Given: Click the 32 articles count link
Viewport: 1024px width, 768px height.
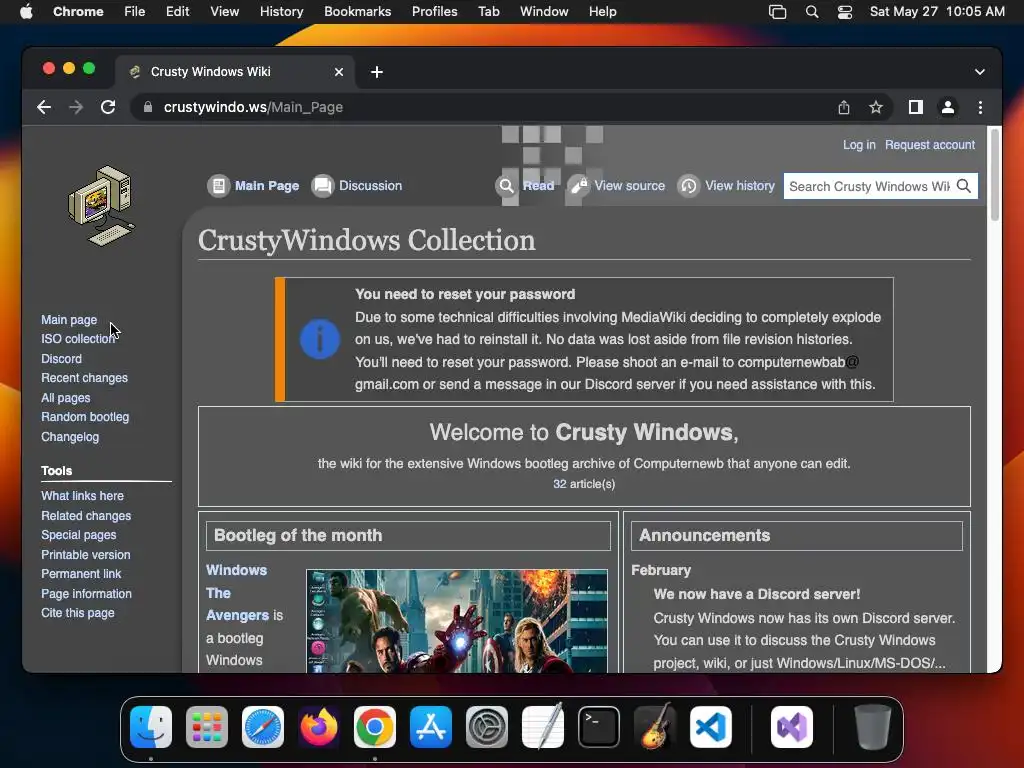Looking at the screenshot, I should click(559, 484).
